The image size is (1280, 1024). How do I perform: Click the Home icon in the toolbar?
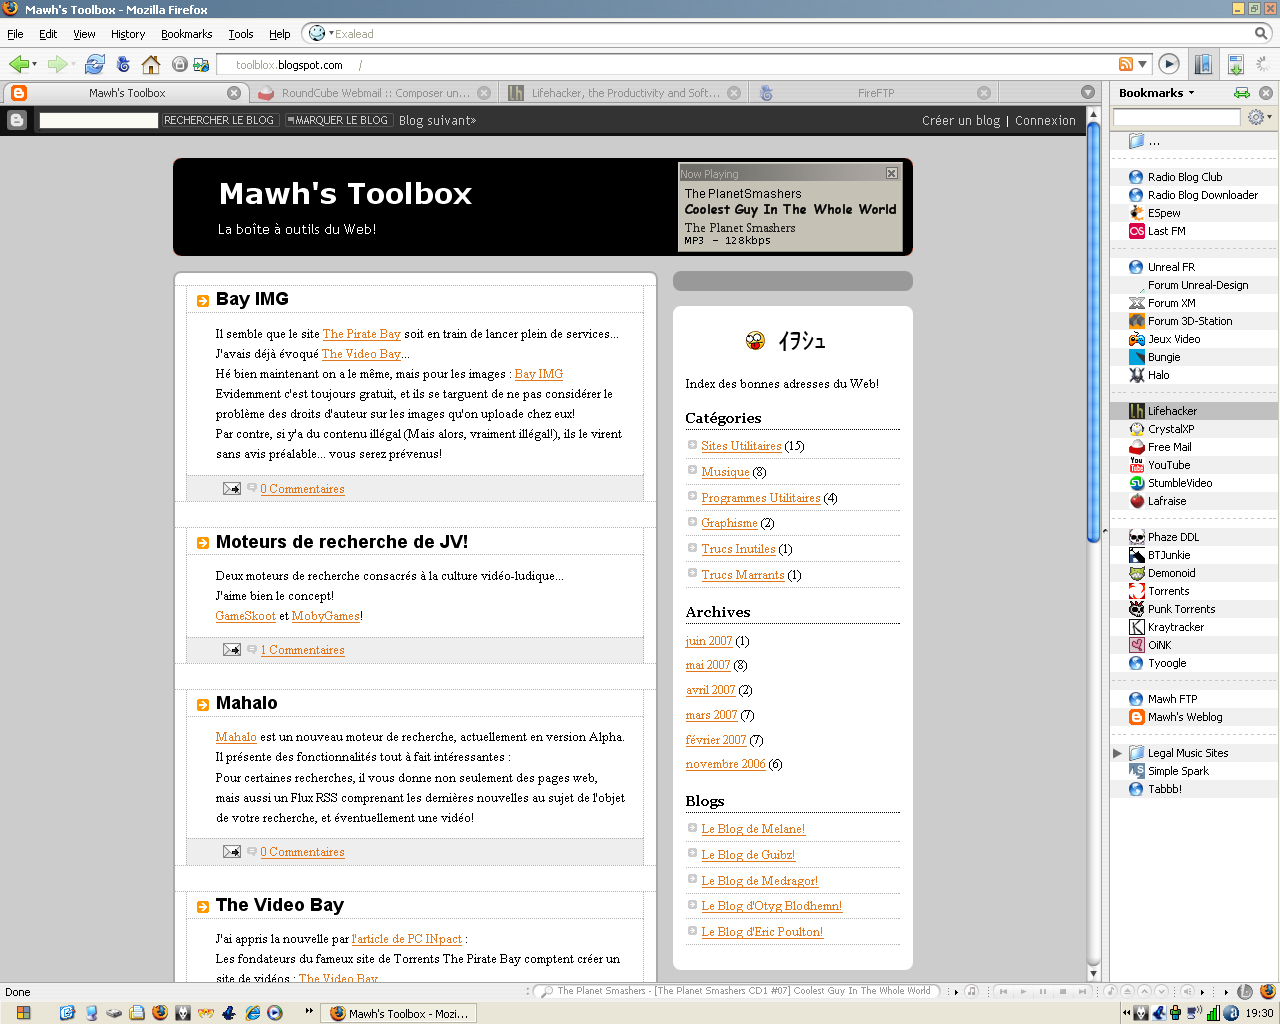pyautogui.click(x=151, y=65)
